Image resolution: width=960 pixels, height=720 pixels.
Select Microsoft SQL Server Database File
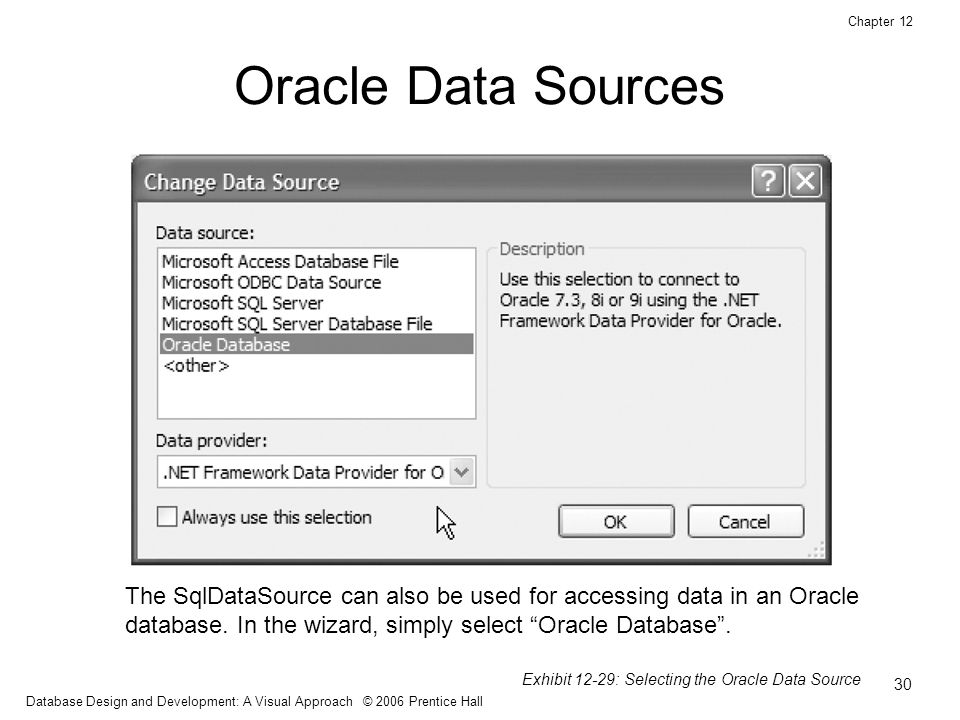coord(297,324)
